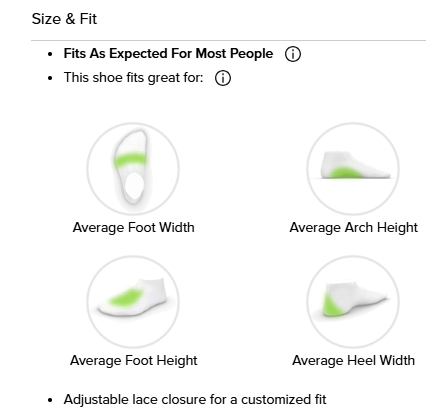Select the arch height foot illustration
This screenshot has height=409, width=426.
click(353, 169)
